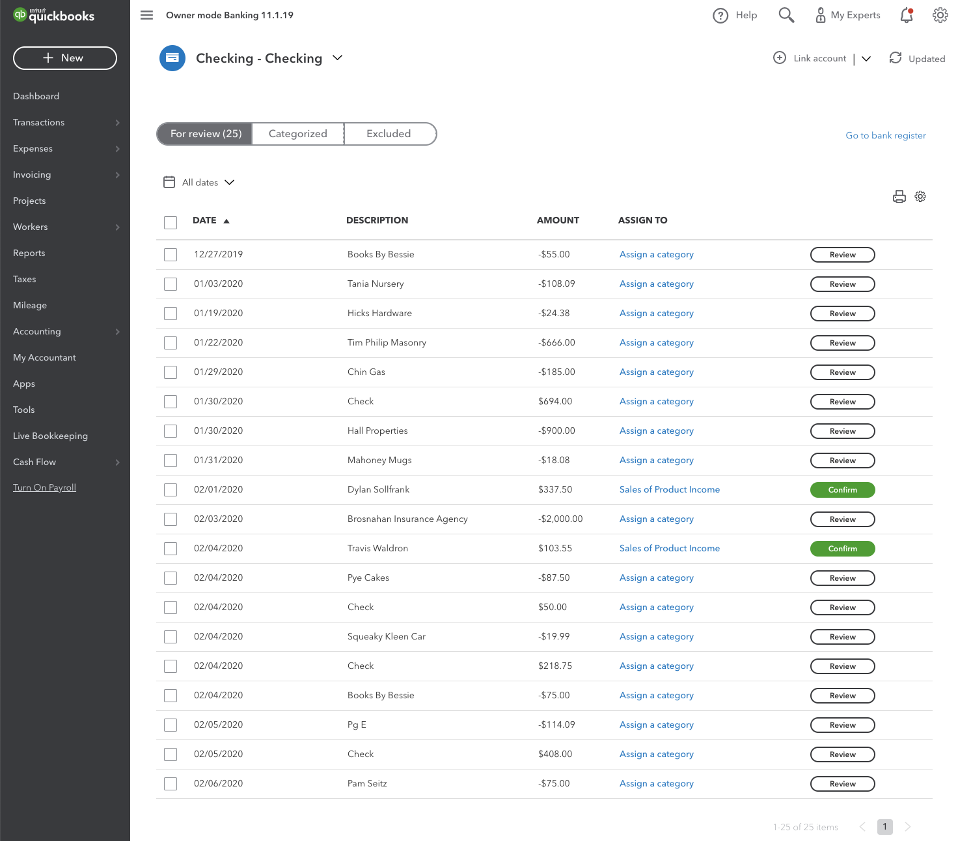
Task: Click the Amount column header
Action: click(558, 220)
